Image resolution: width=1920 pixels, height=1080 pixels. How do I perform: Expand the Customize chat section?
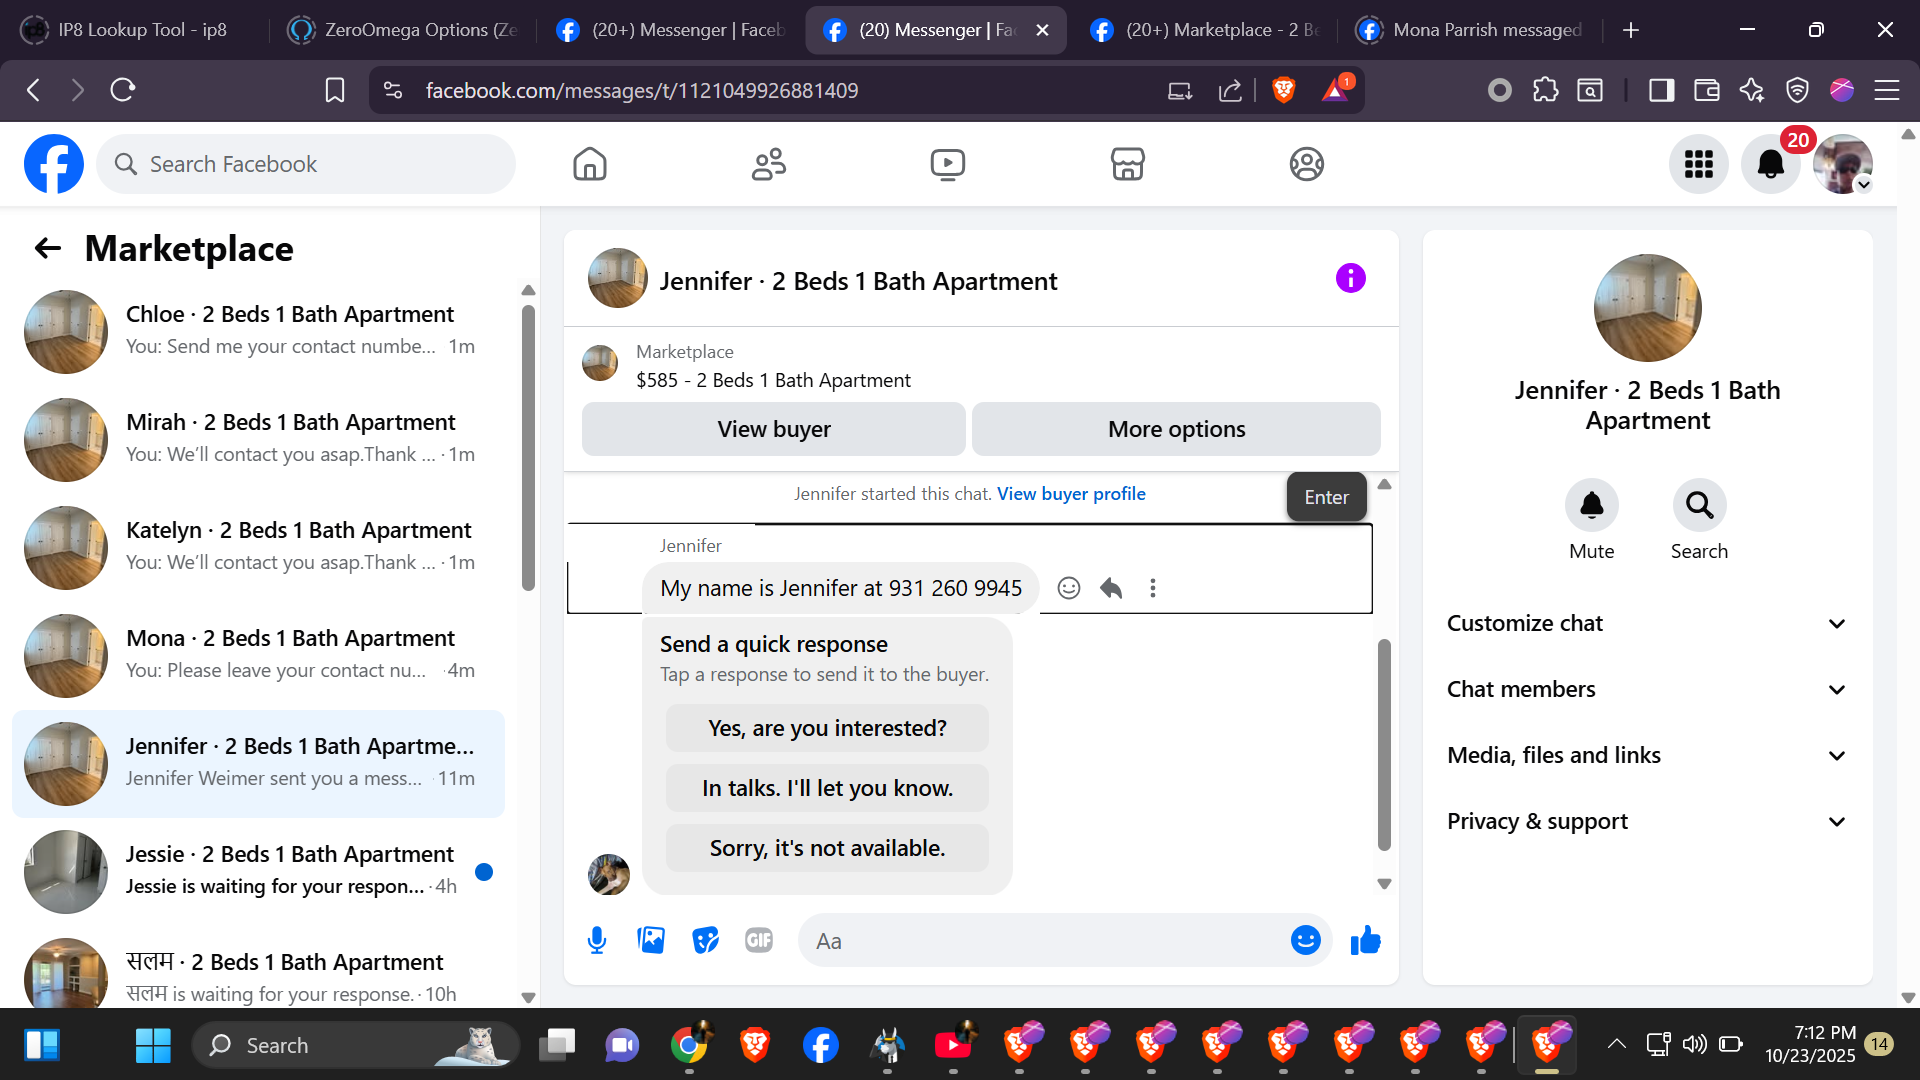(x=1647, y=623)
